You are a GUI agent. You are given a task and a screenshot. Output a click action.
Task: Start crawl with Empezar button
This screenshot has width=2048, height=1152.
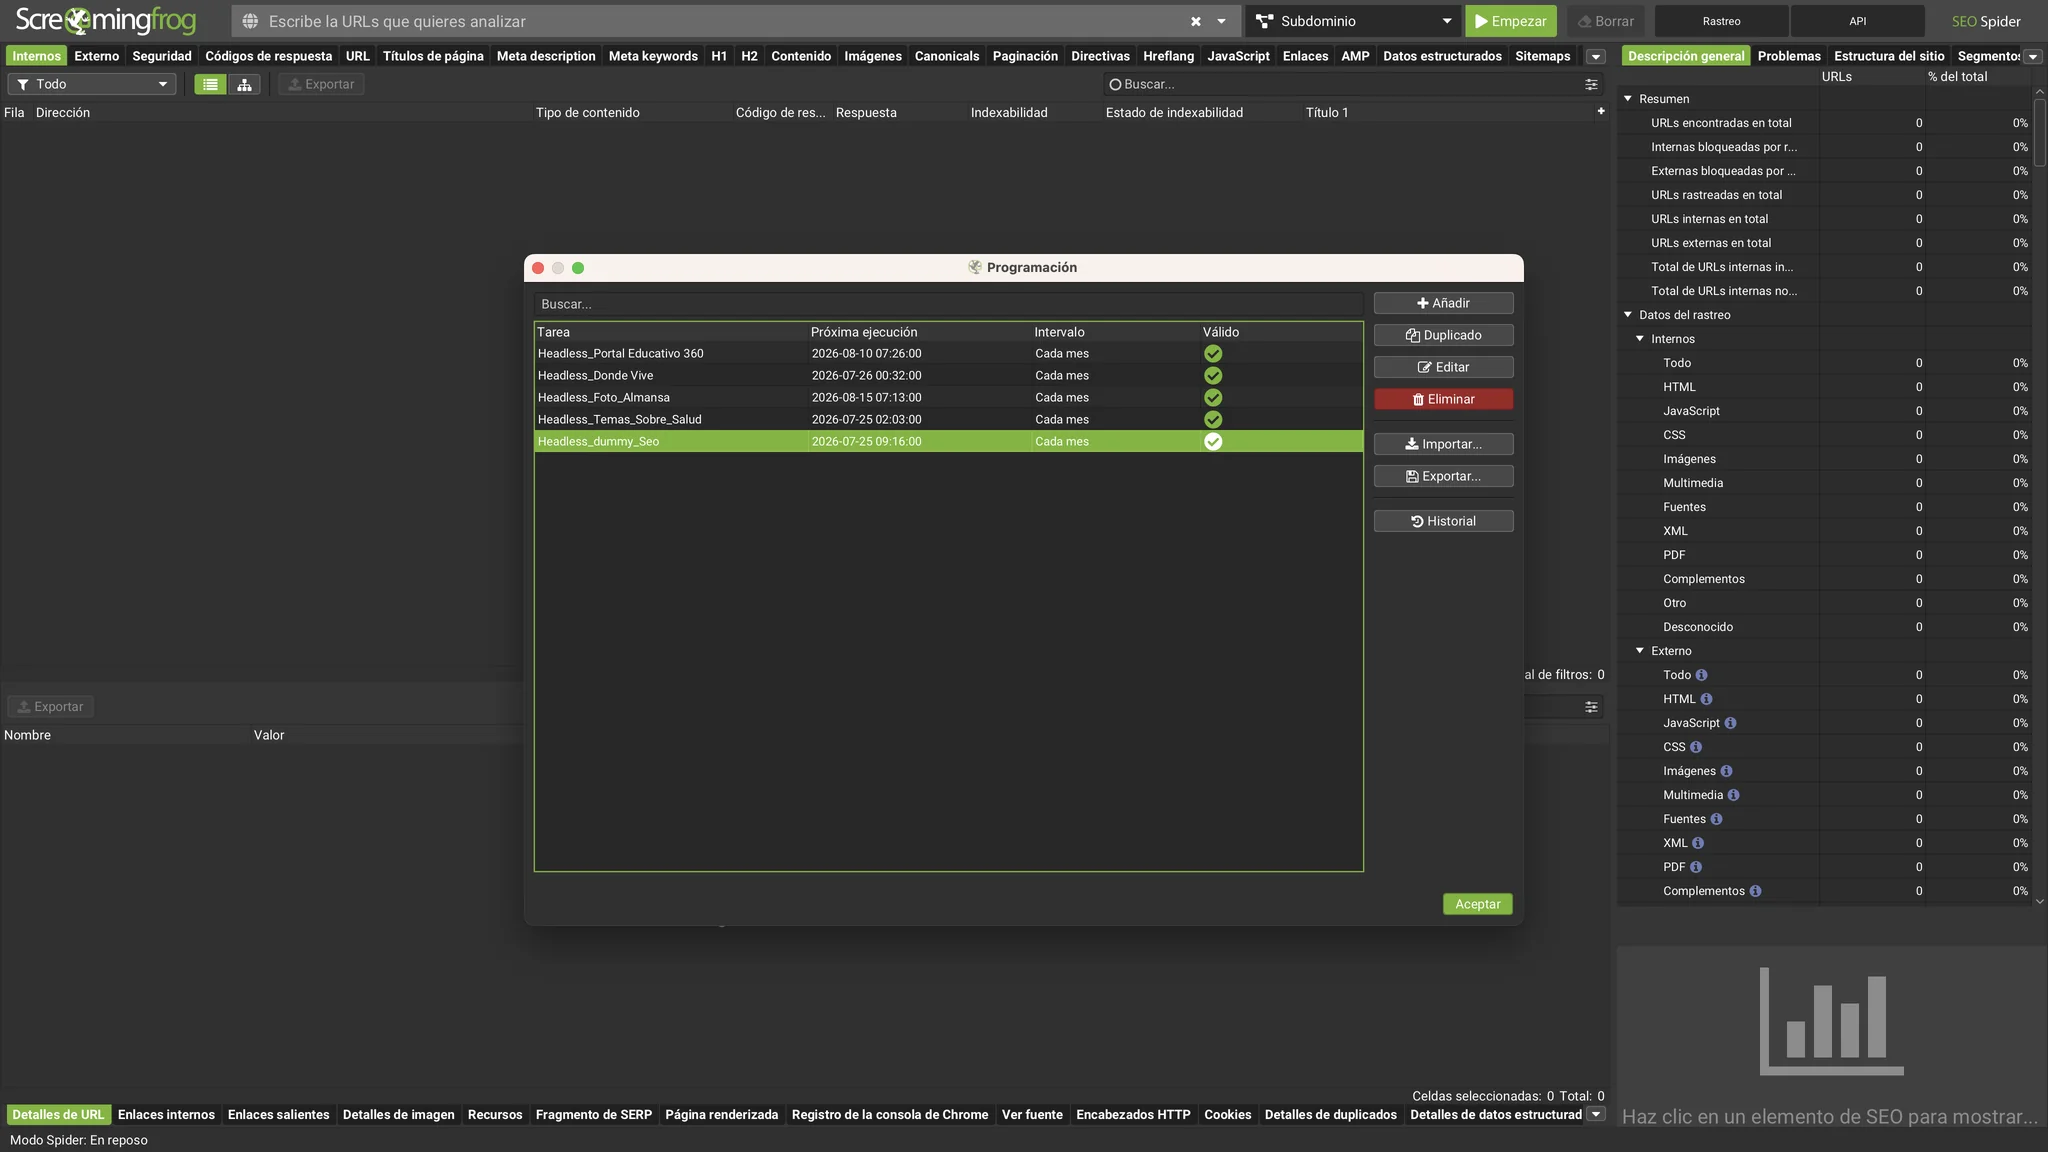[x=1510, y=21]
